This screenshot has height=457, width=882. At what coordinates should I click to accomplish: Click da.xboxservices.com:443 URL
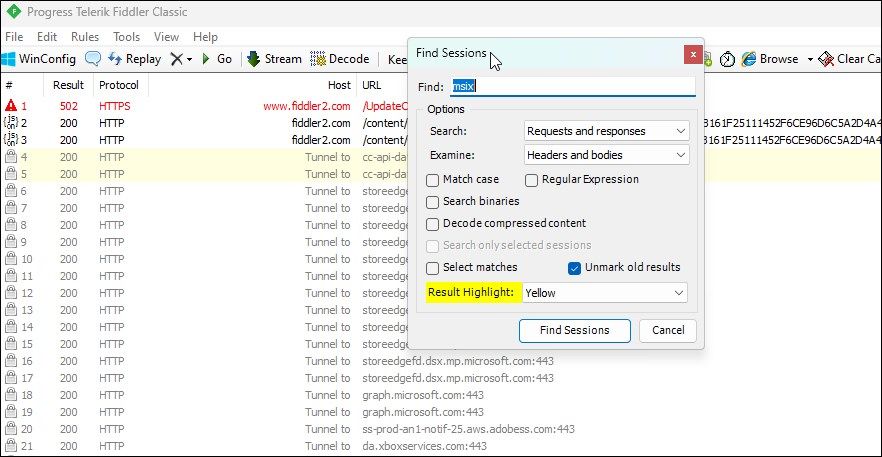[x=424, y=446]
